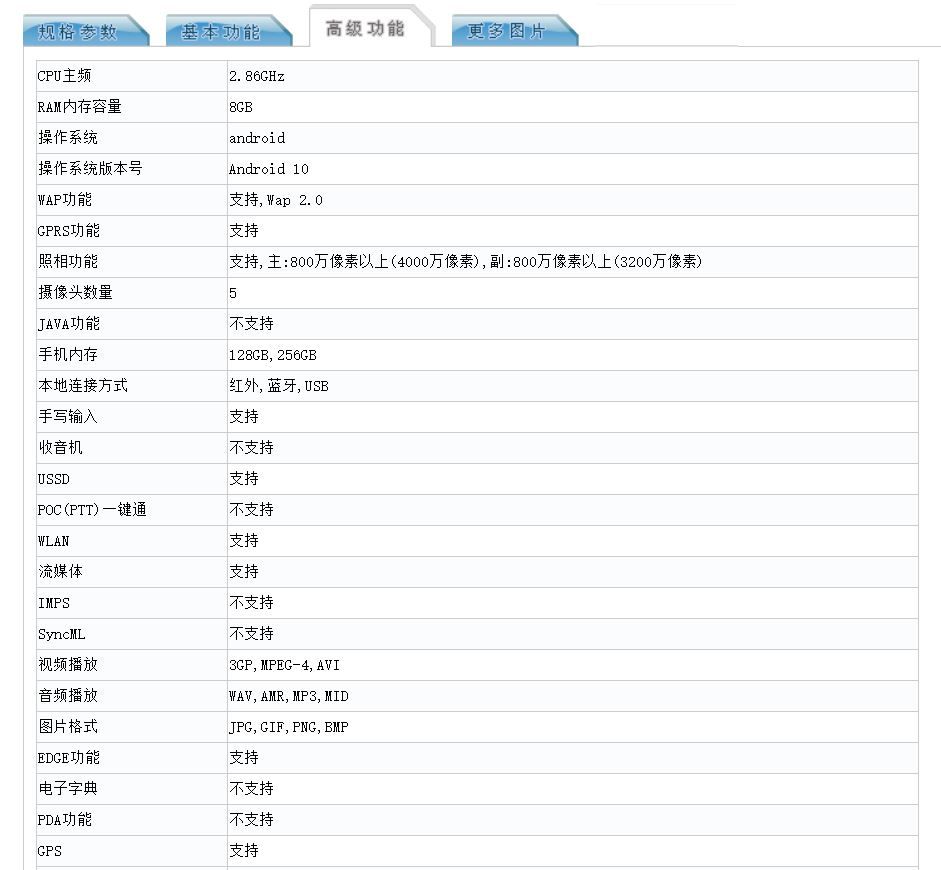Click 不支持 in the PDA功能 row

pyautogui.click(x=251, y=820)
